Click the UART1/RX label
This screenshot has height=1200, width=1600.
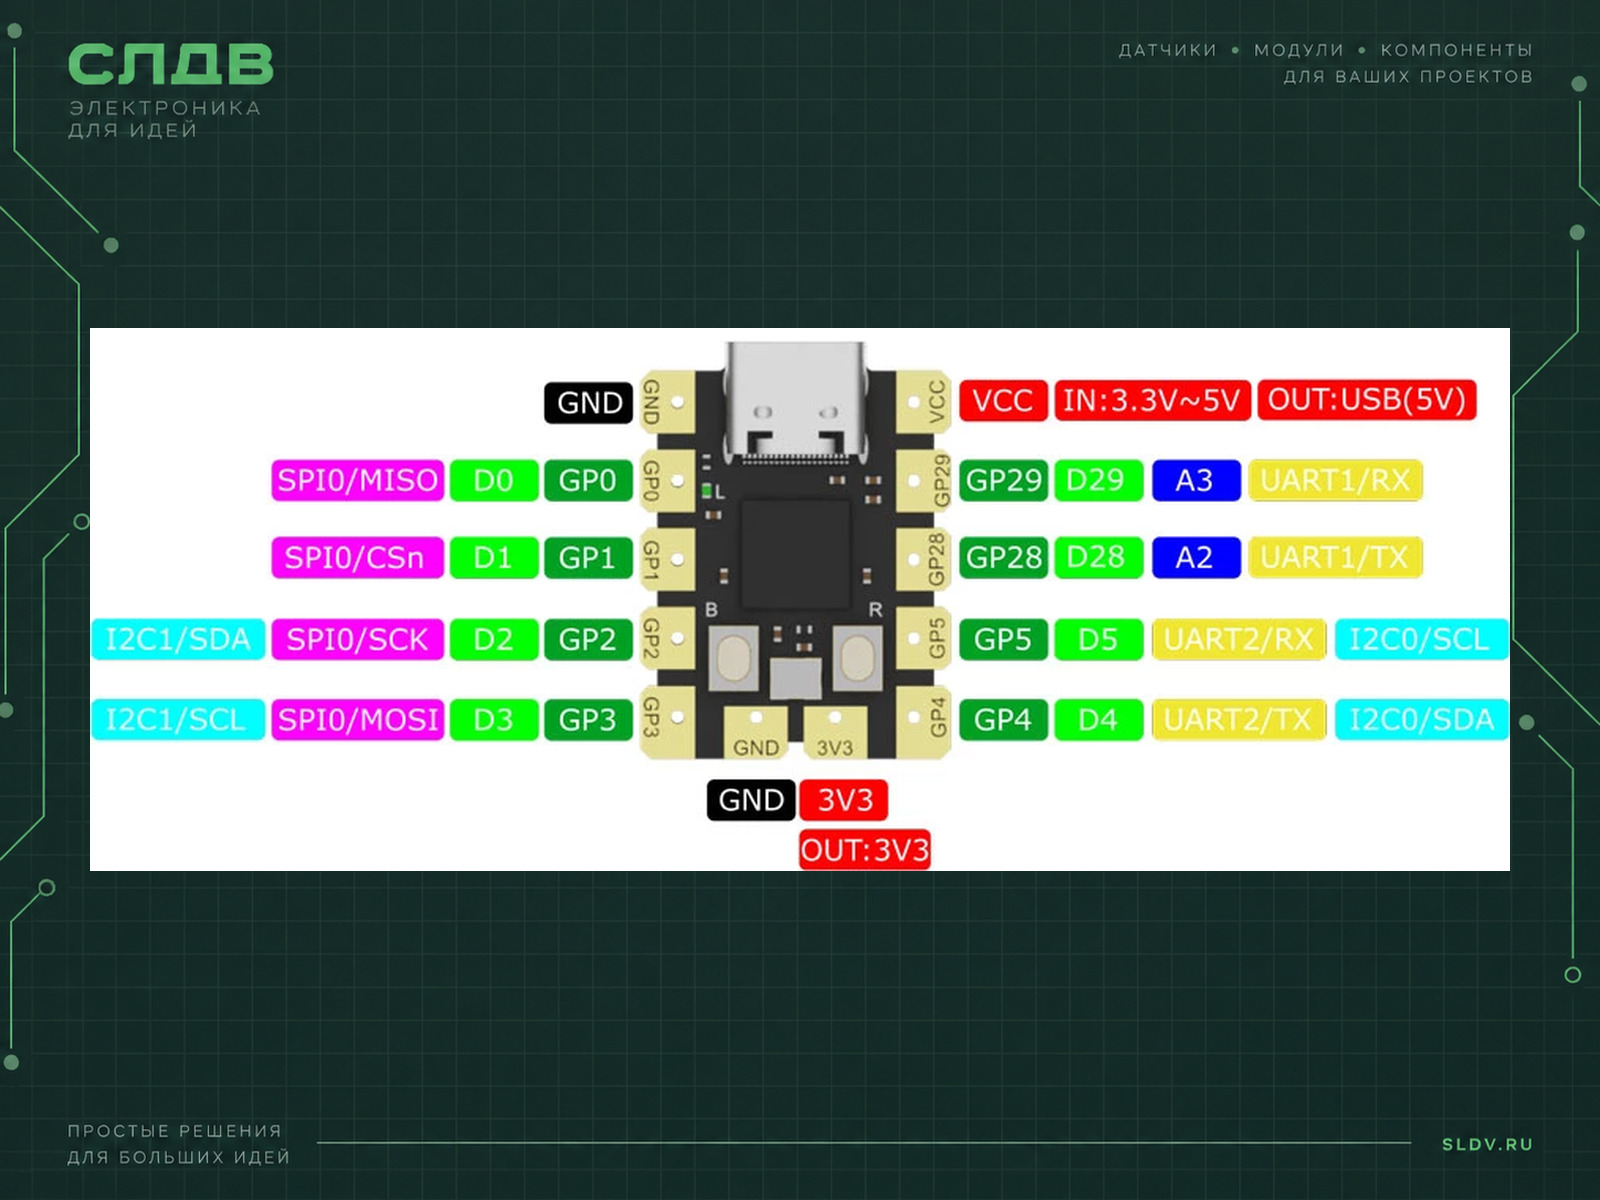click(x=1335, y=480)
